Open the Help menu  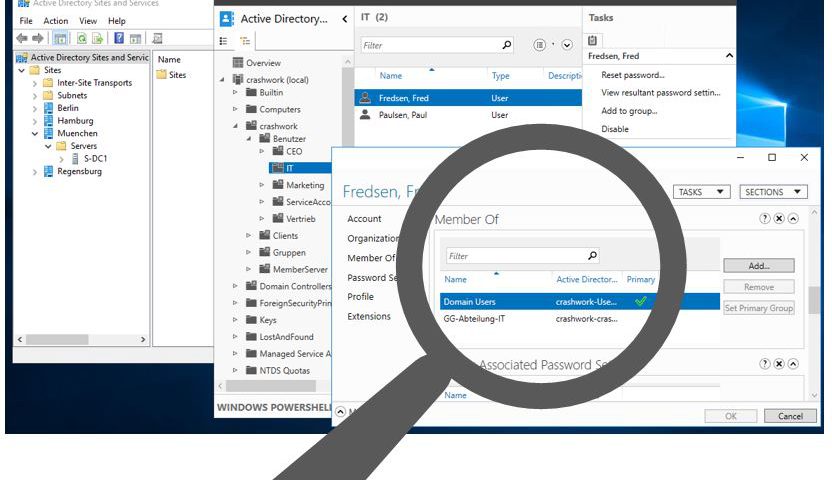(x=117, y=21)
